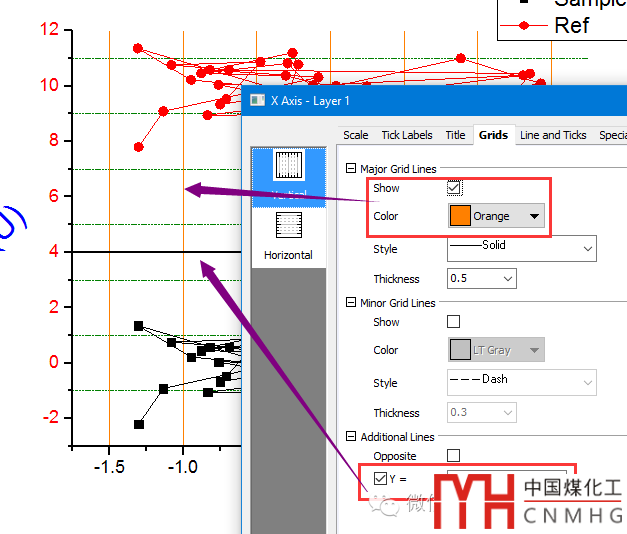Collapse the Additional Lines section

pyautogui.click(x=351, y=437)
